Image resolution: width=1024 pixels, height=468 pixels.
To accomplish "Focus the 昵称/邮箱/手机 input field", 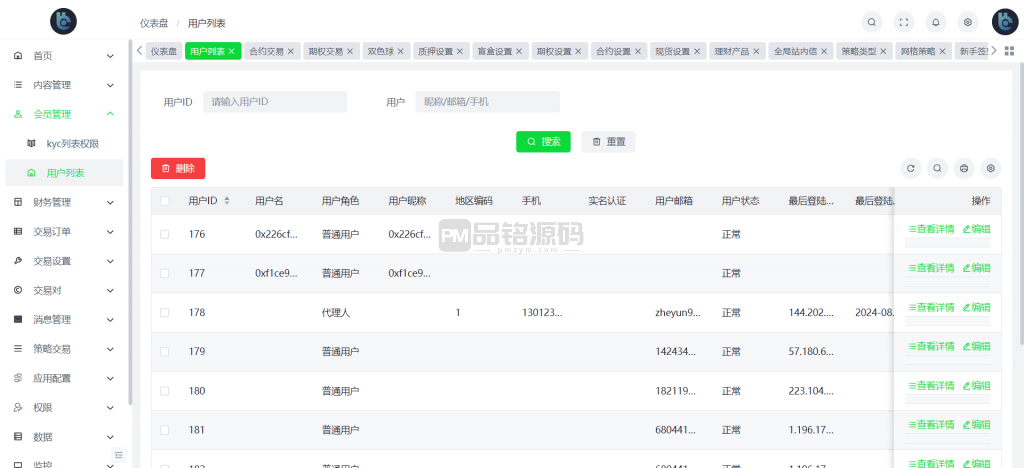I will click(488, 102).
